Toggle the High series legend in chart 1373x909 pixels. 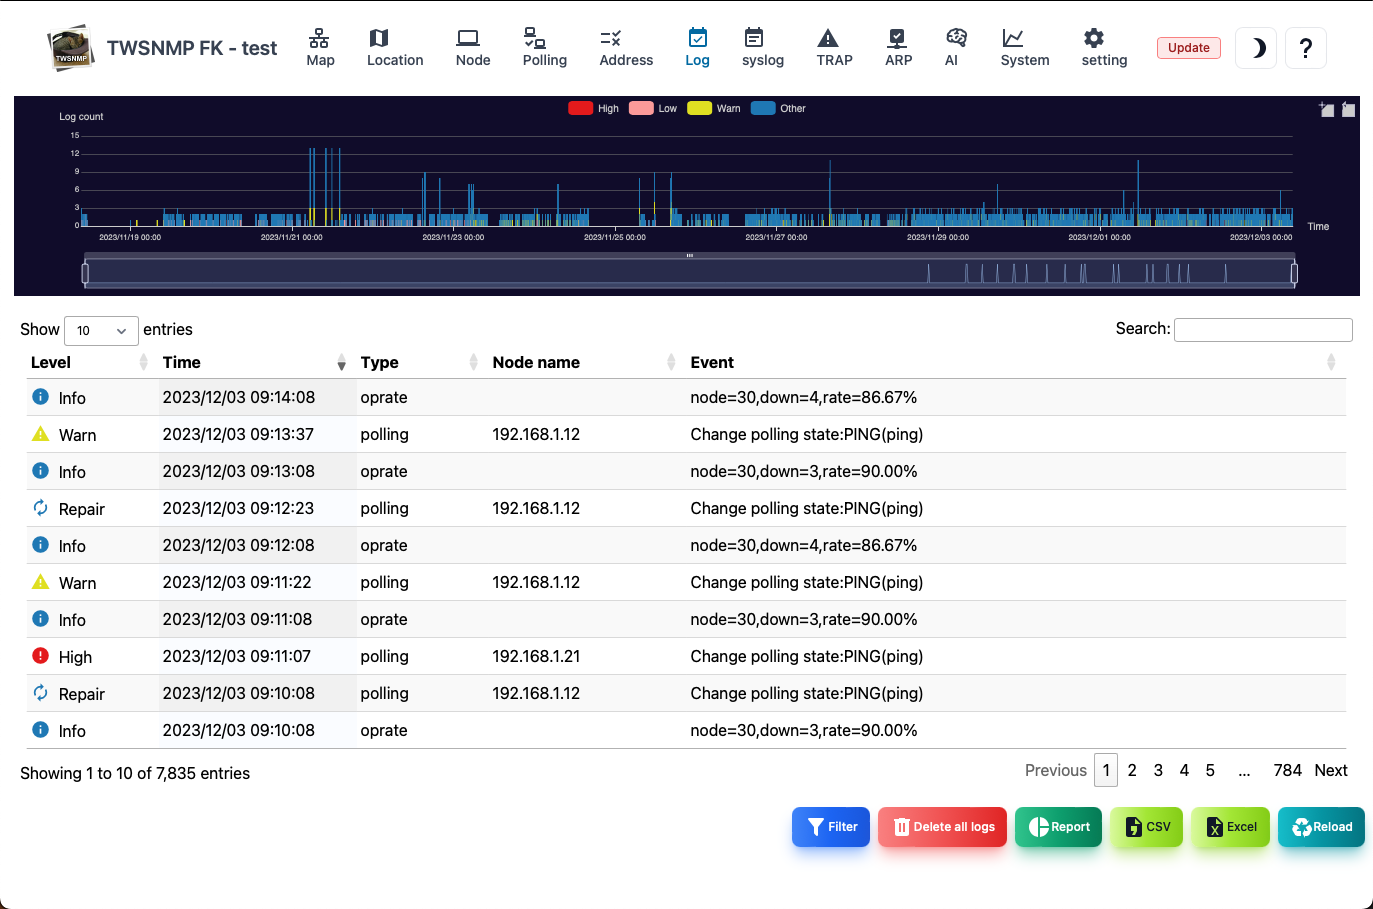594,108
